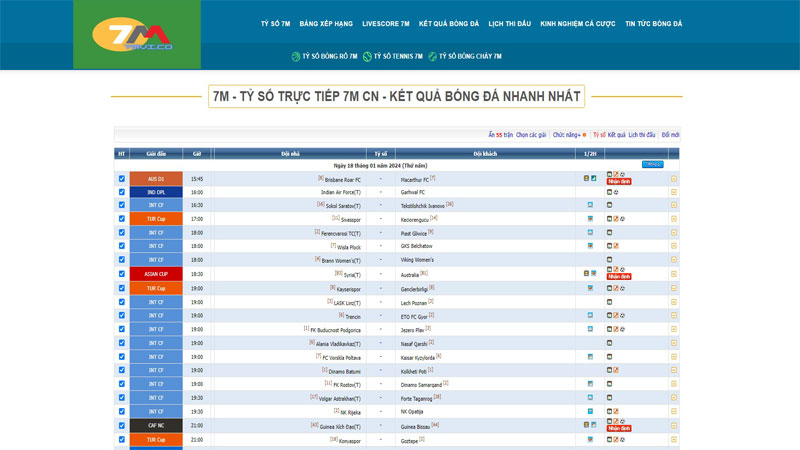Click the yellow icon in Syria vs Australia row
800x450 pixels.
coord(674,273)
